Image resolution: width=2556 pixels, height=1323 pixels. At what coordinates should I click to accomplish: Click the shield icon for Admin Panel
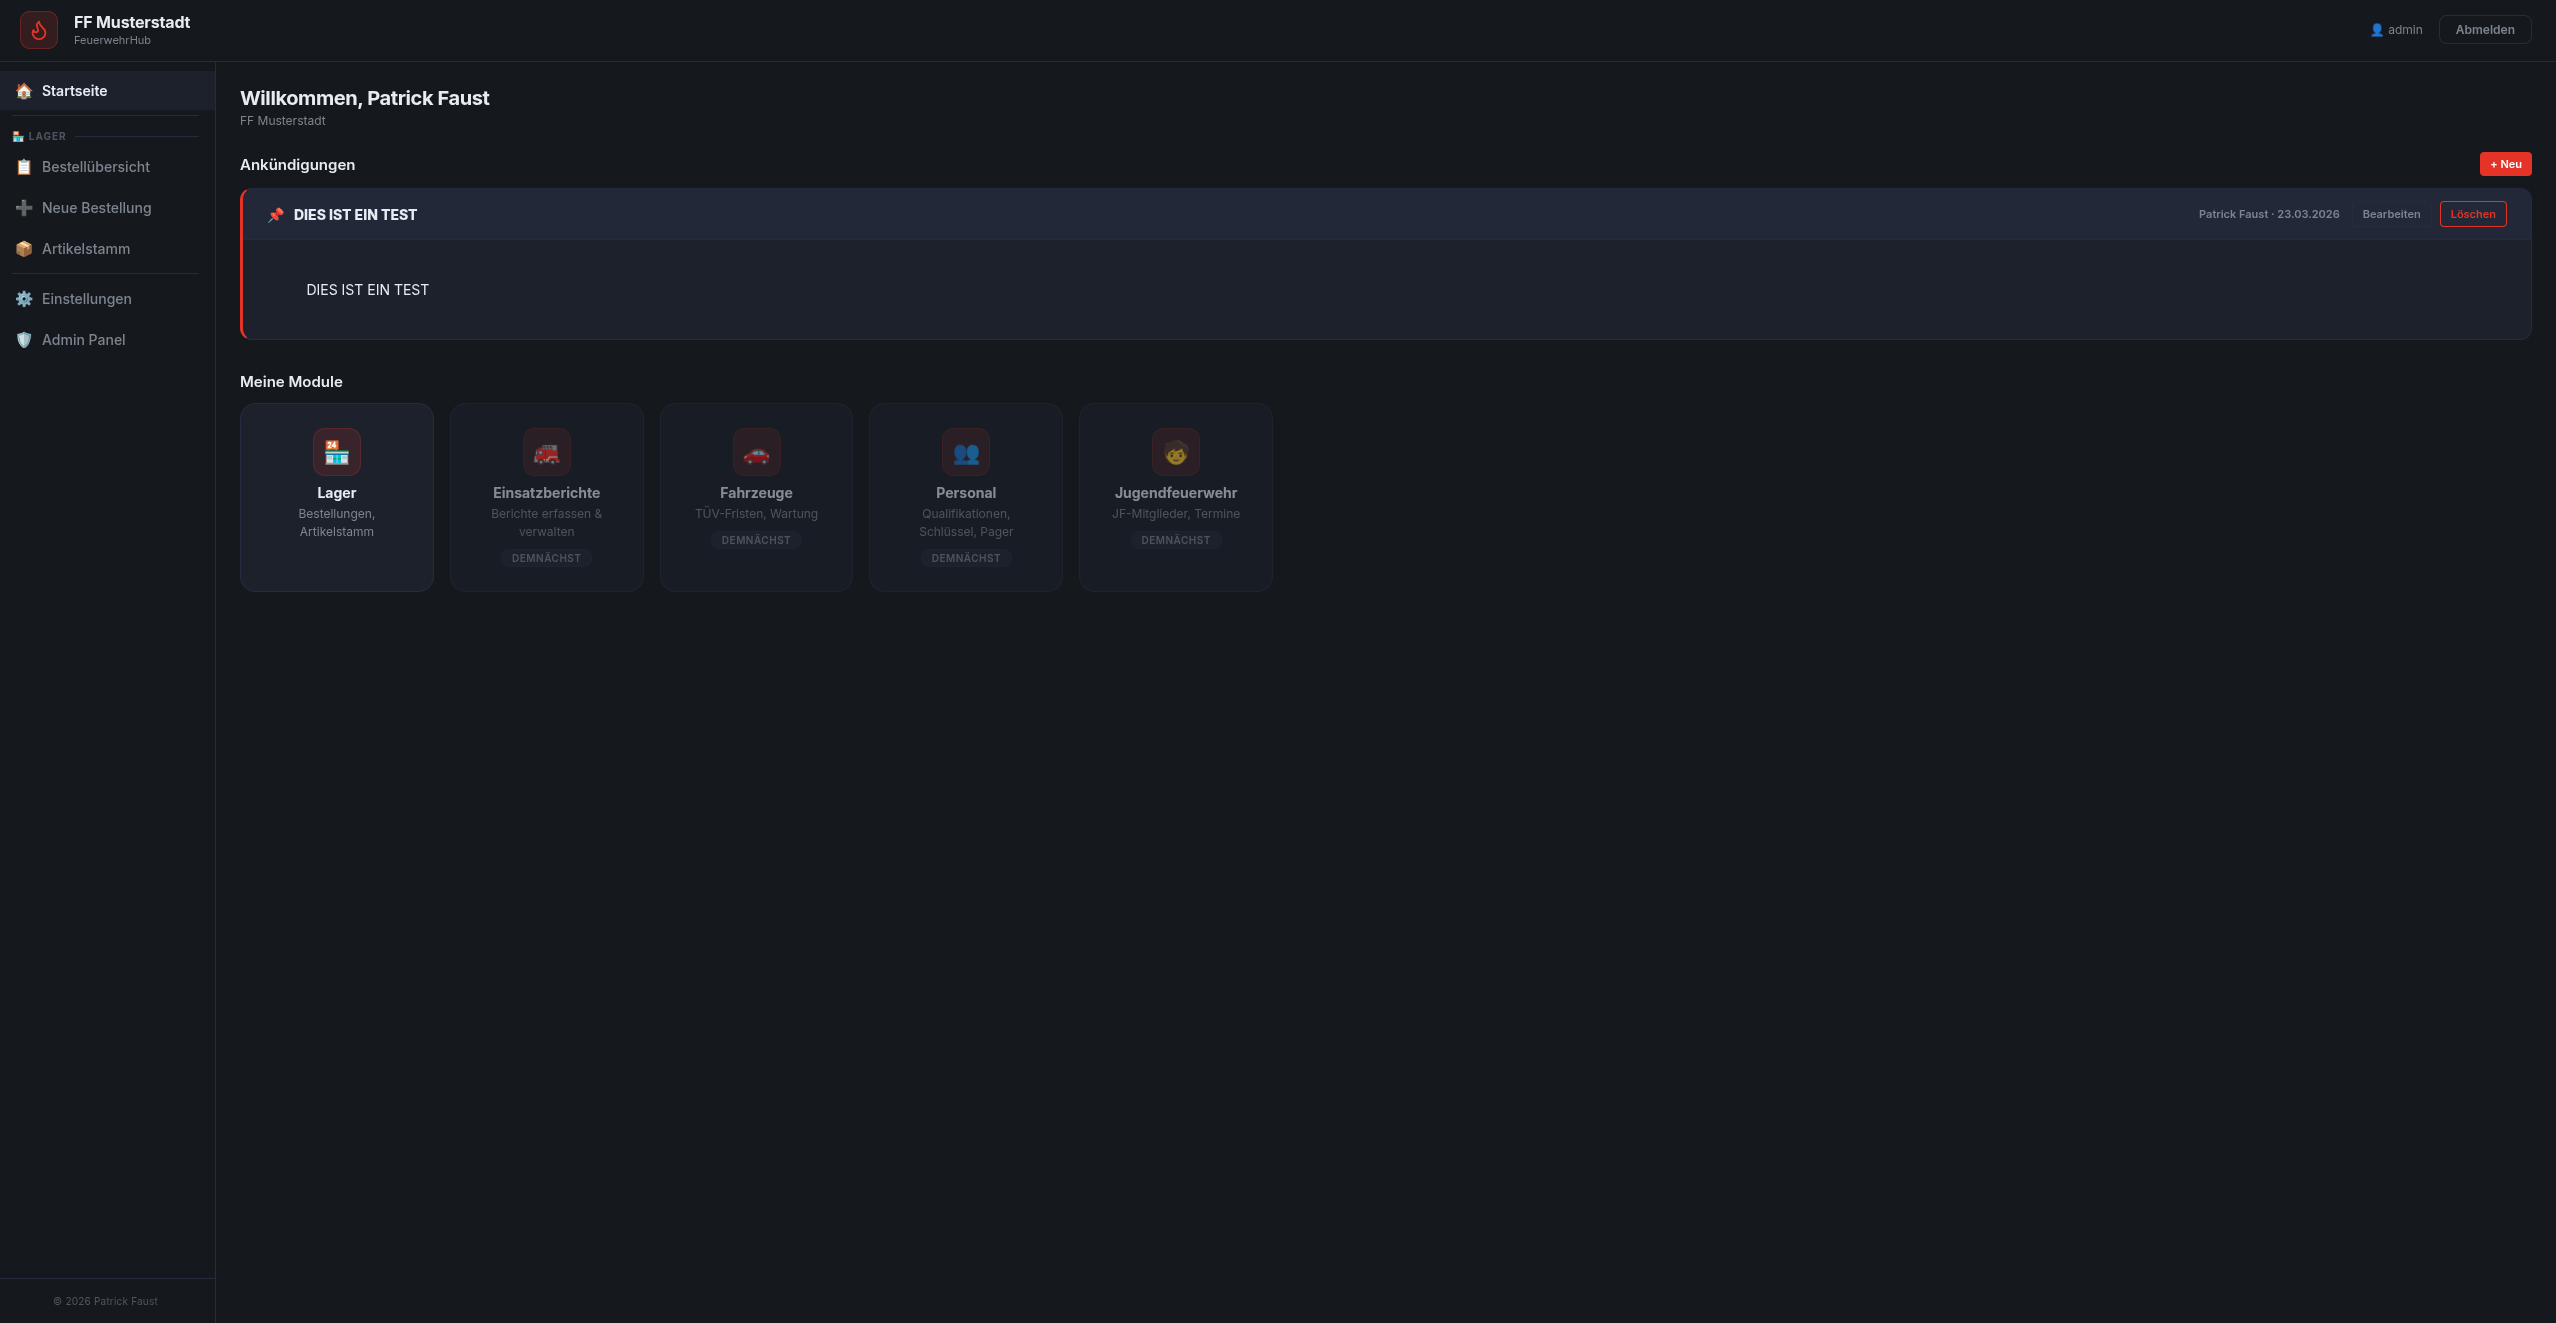click(x=23, y=339)
